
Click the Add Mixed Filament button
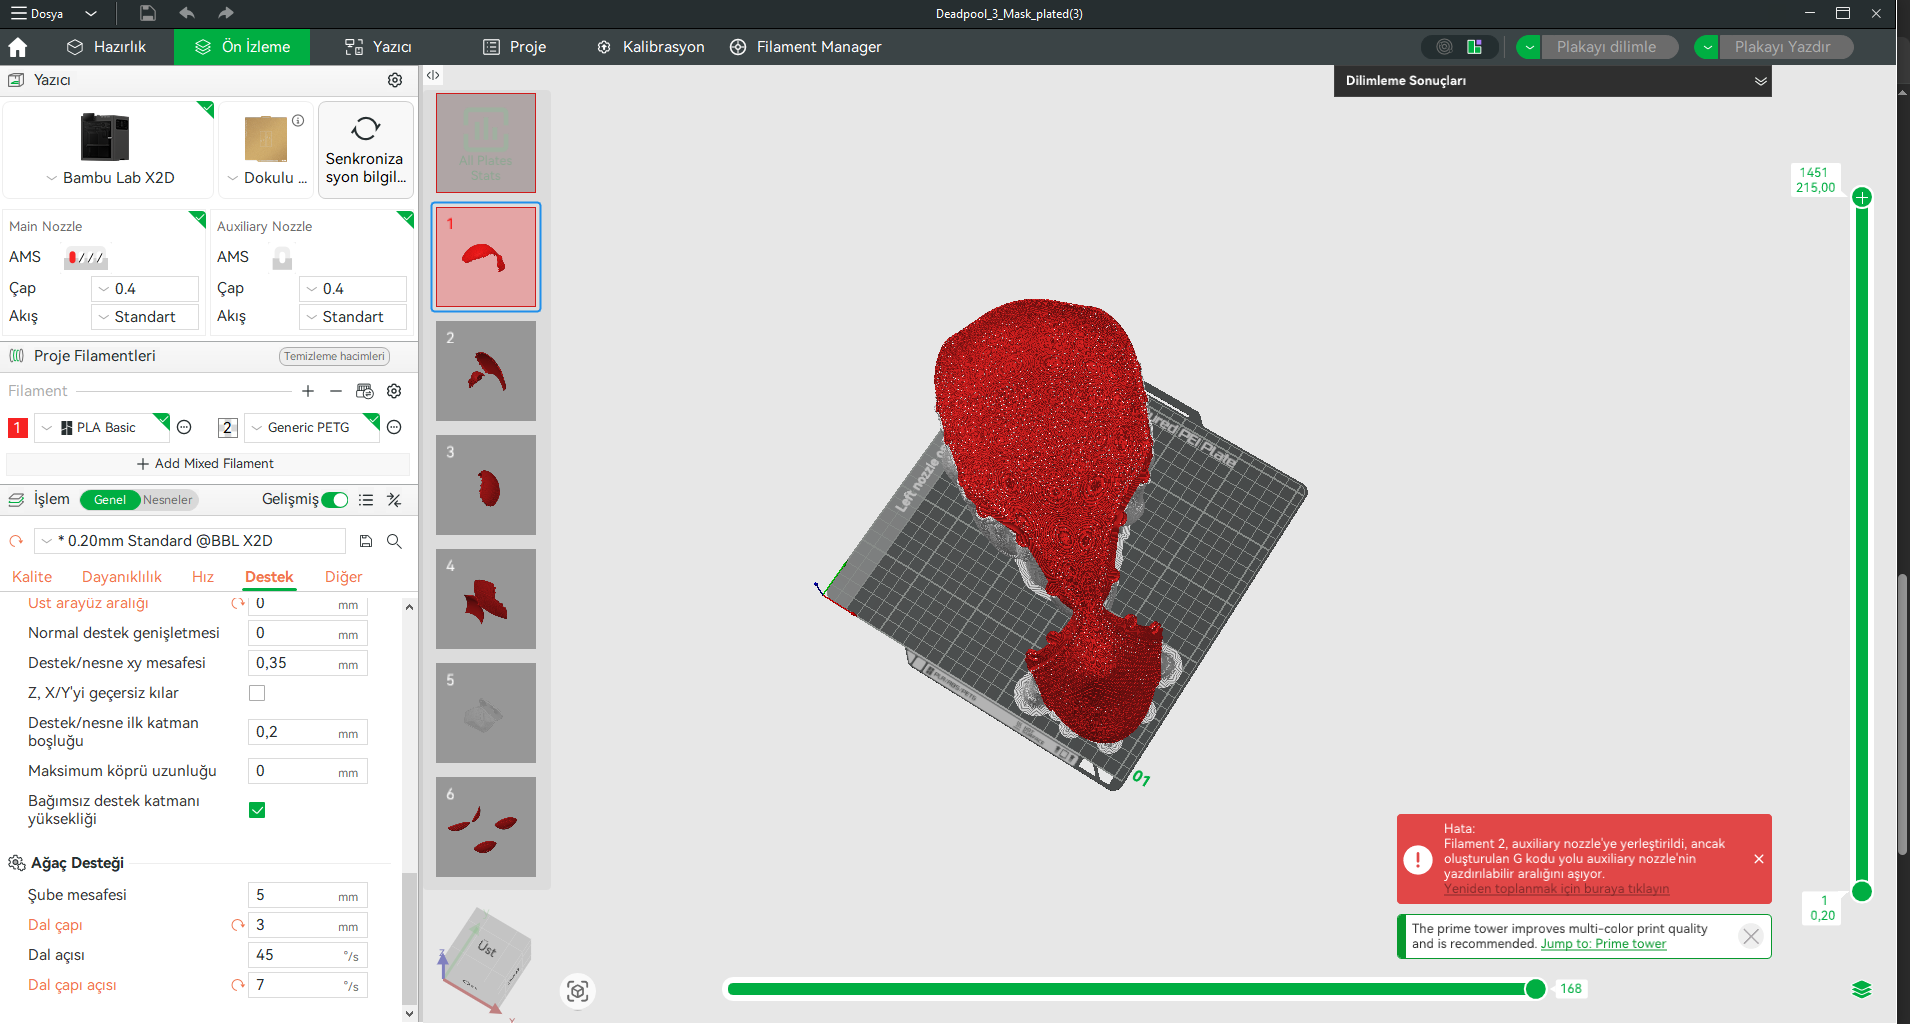point(207,464)
